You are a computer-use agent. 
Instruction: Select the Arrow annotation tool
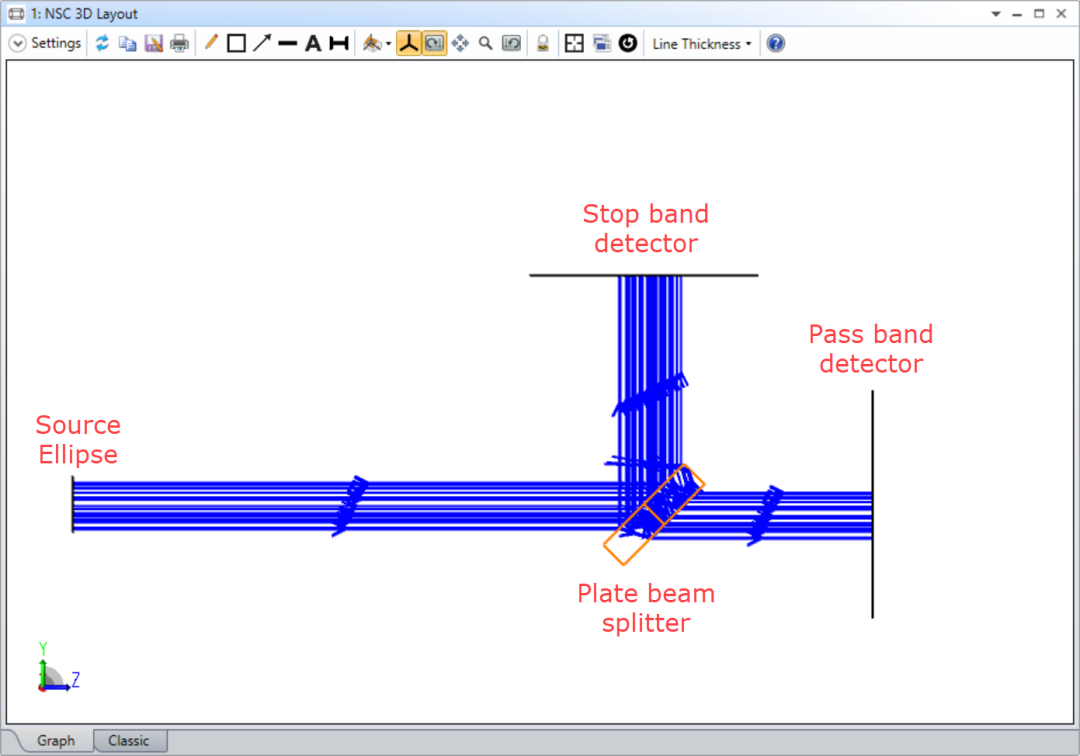point(262,43)
